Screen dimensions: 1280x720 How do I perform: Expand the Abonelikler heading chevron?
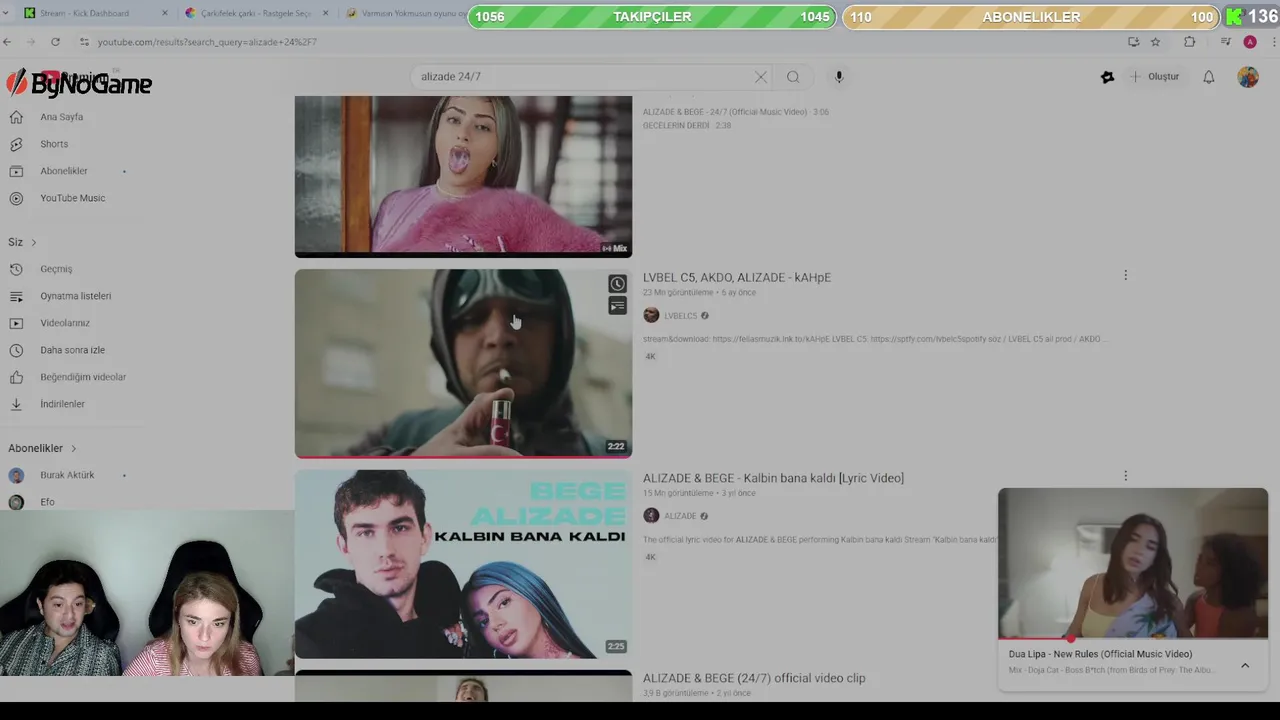pos(73,448)
